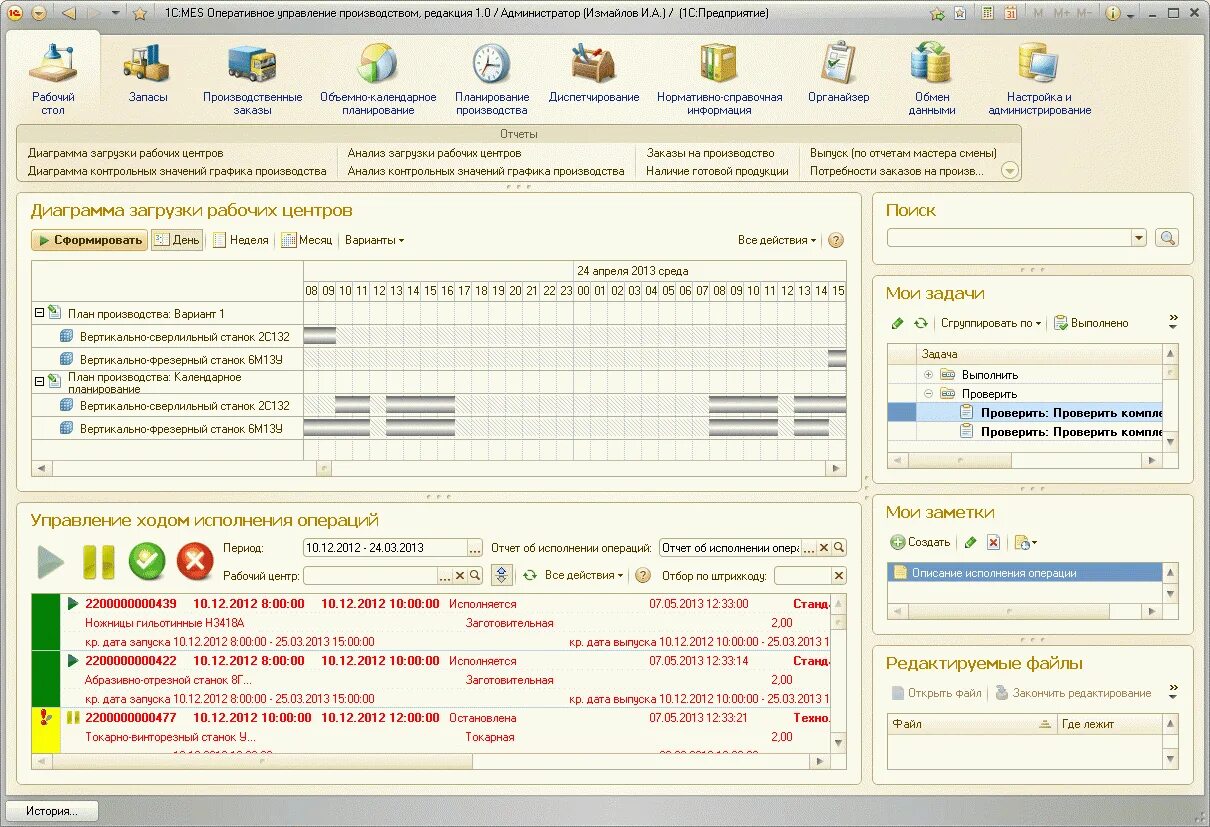
Task: Open the calendar icon in title bar
Action: (x=1011, y=13)
